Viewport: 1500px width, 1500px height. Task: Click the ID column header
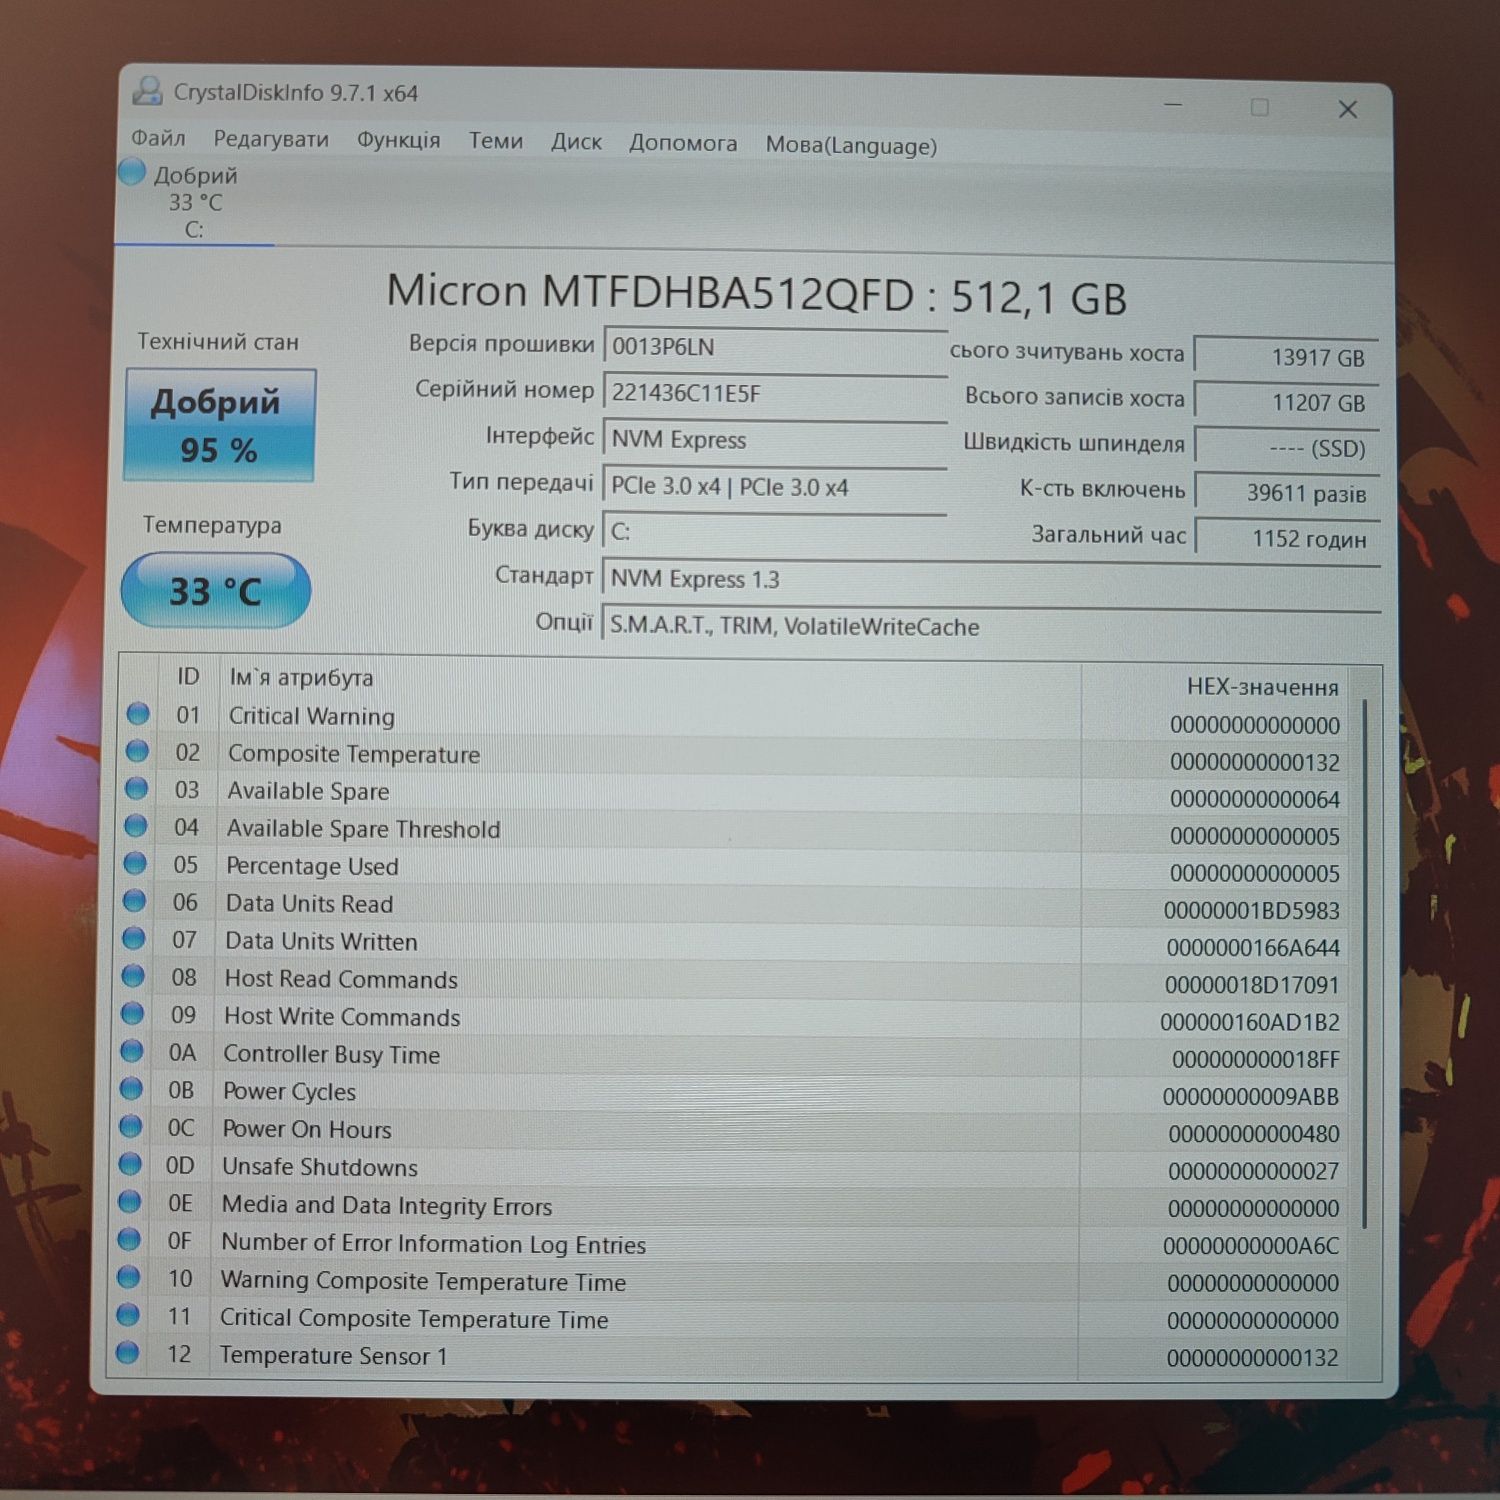coord(188,676)
